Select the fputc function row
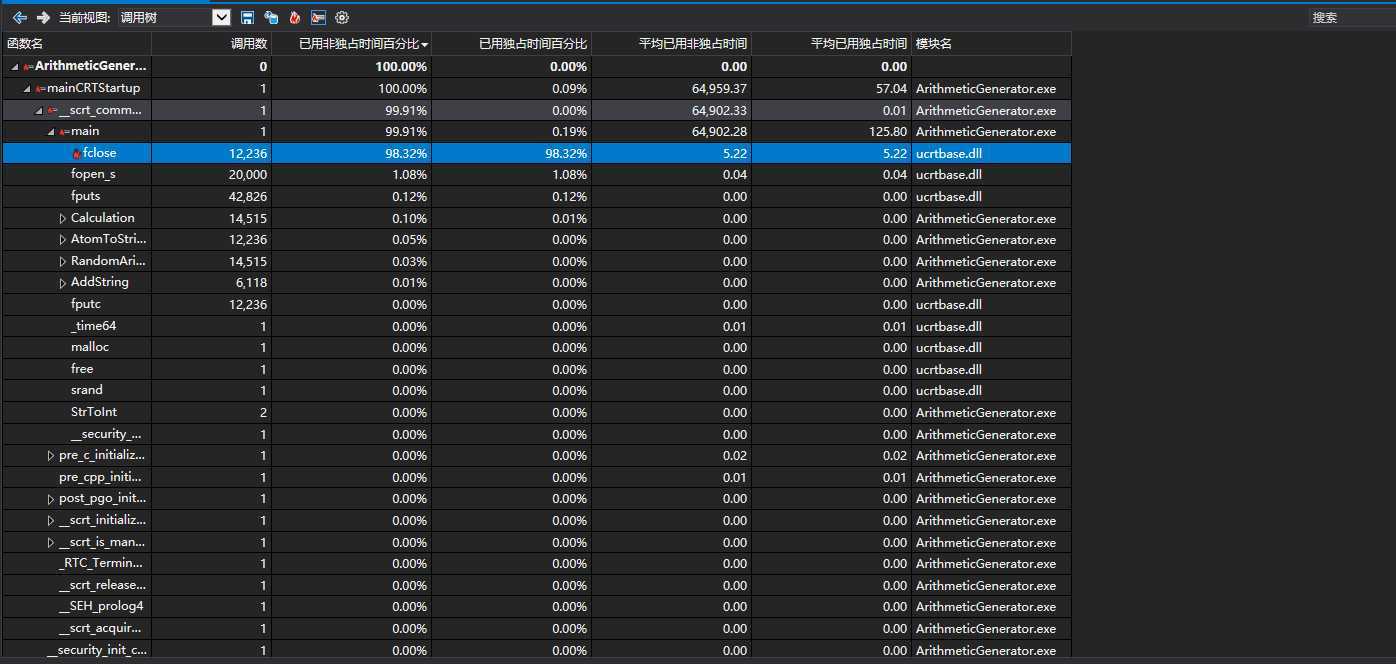Screen dimensions: 1396x664 (x=536, y=304)
